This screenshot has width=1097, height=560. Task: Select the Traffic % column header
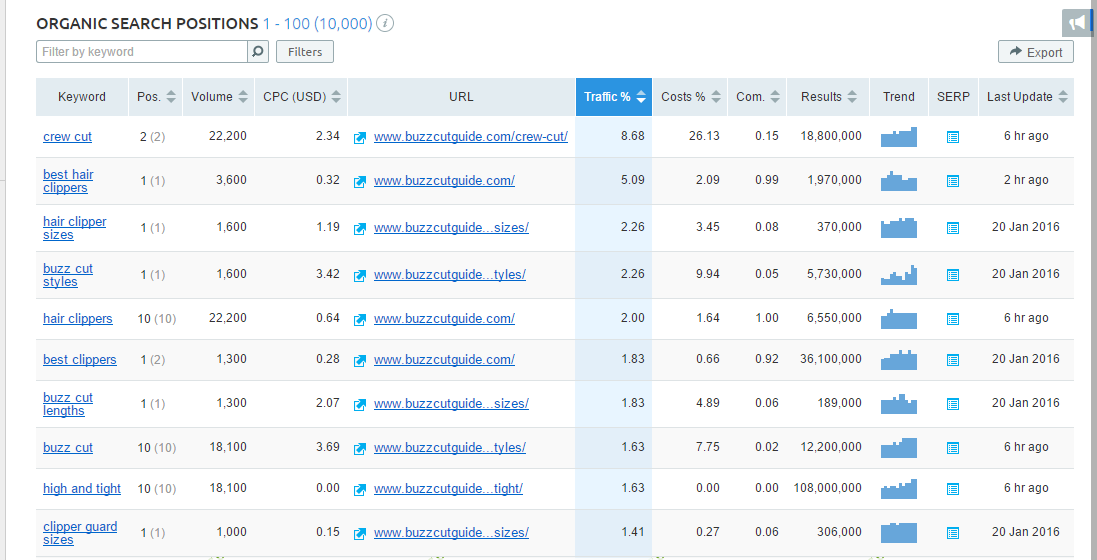coord(608,97)
